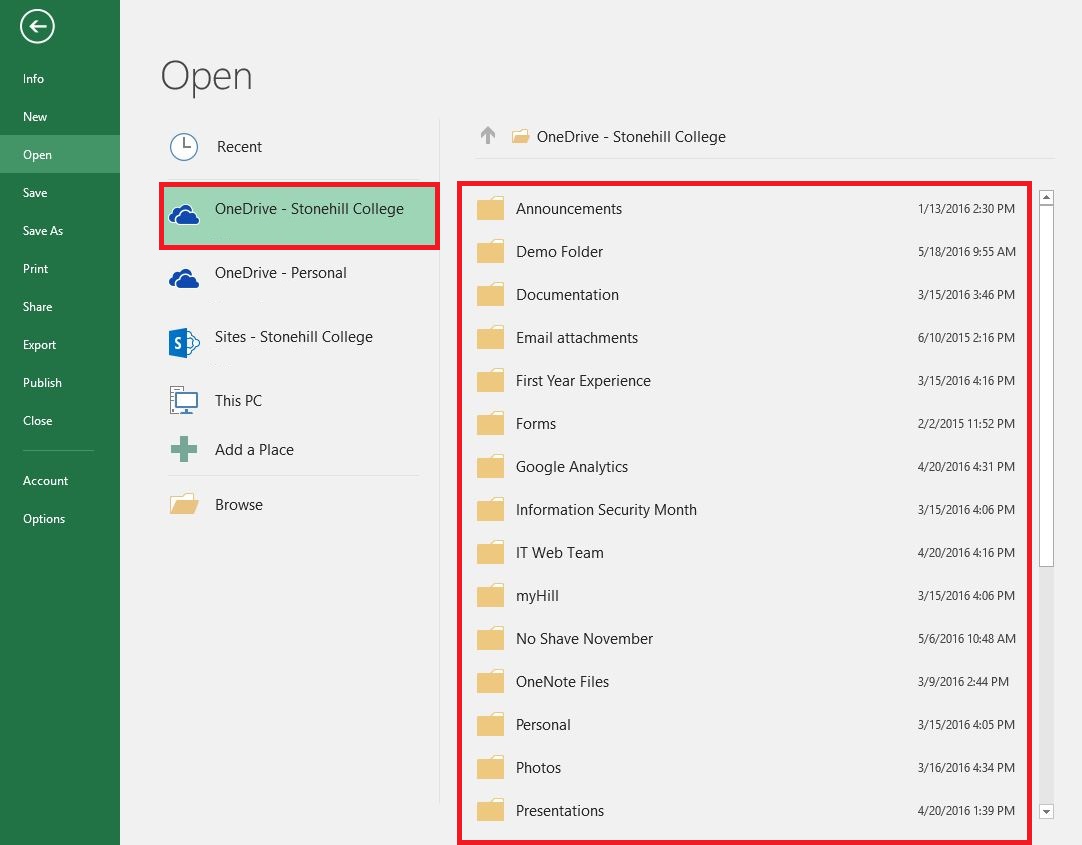
Task: Click the Browse folder icon
Action: coord(184,504)
